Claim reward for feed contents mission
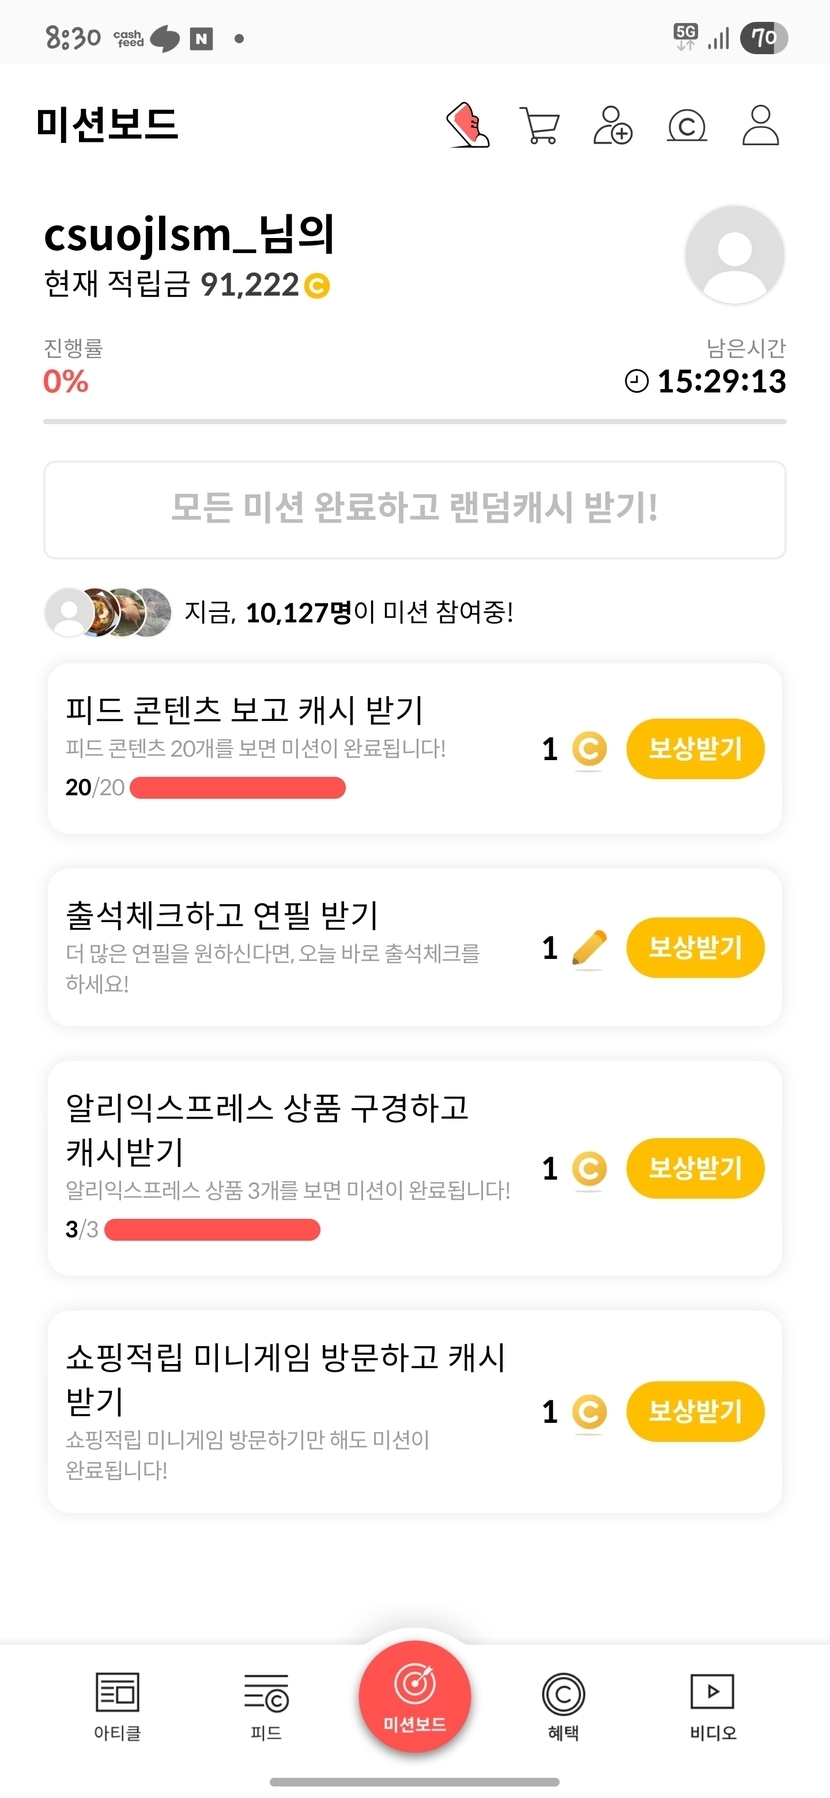This screenshot has width=830, height=1798. (x=695, y=748)
